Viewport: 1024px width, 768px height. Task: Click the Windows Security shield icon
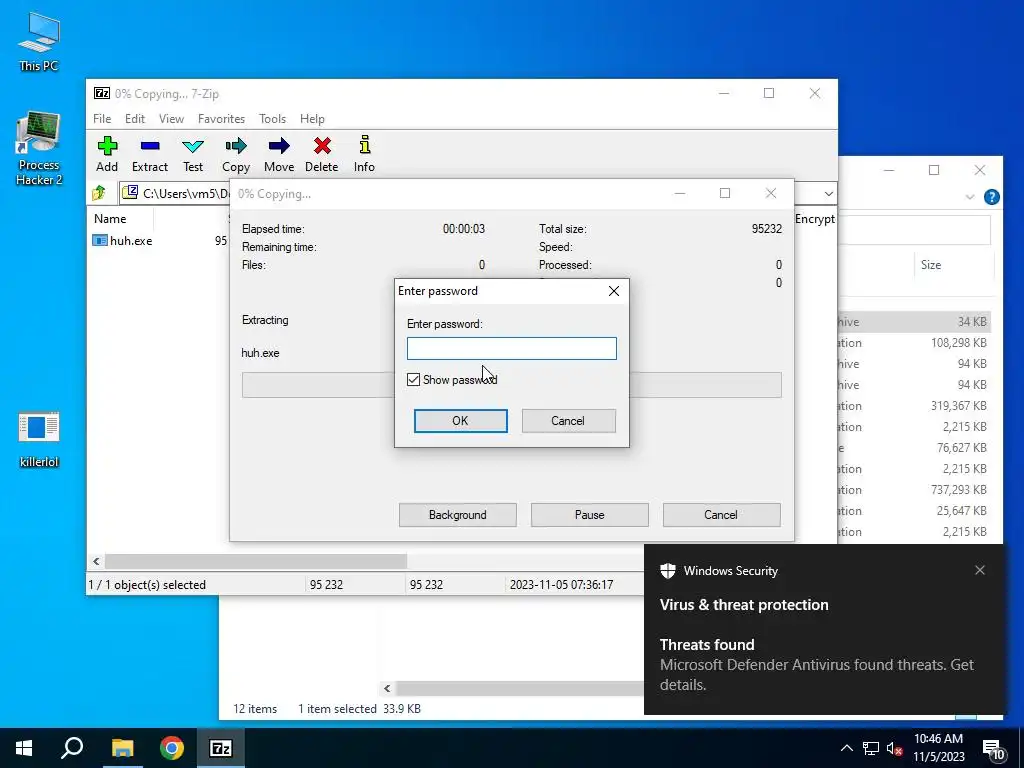click(x=667, y=571)
